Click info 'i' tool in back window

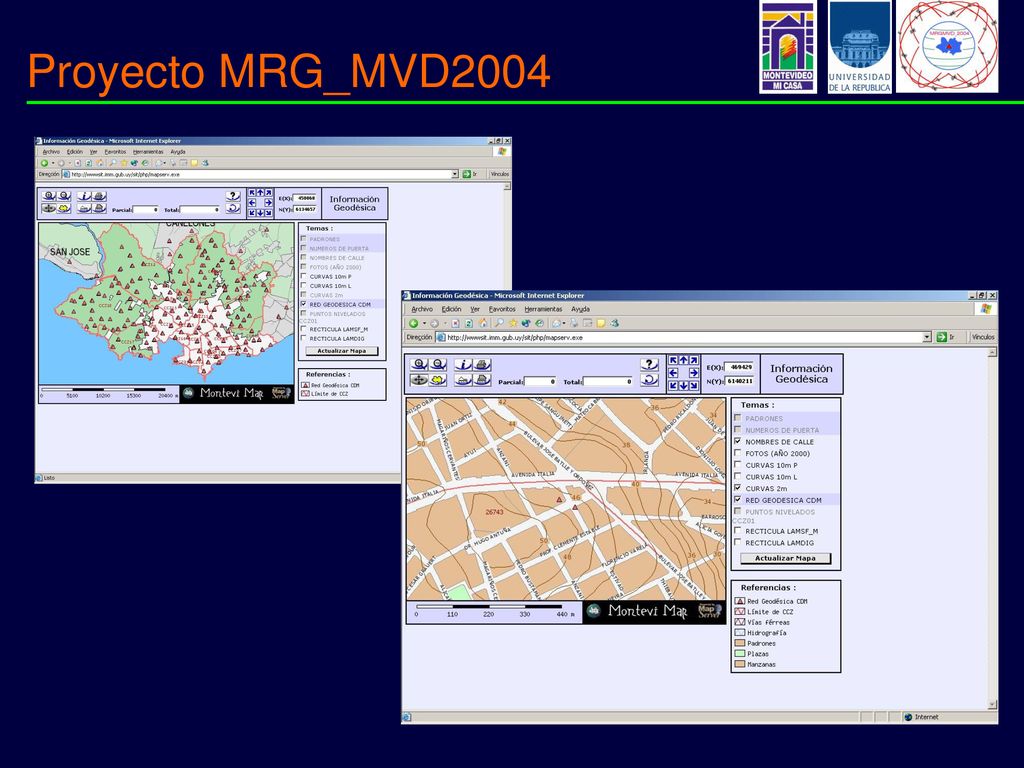(84, 196)
